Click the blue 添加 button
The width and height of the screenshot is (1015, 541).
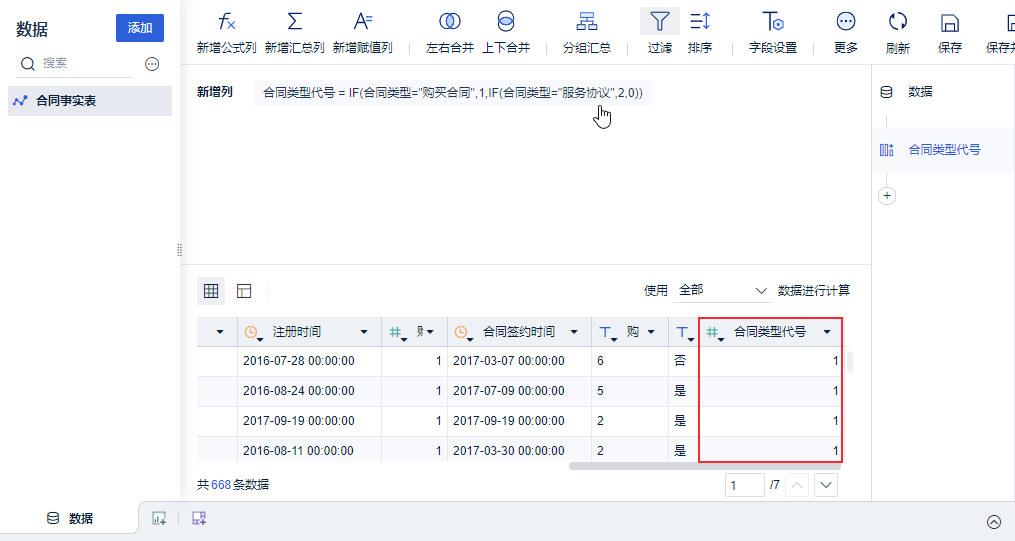[140, 28]
